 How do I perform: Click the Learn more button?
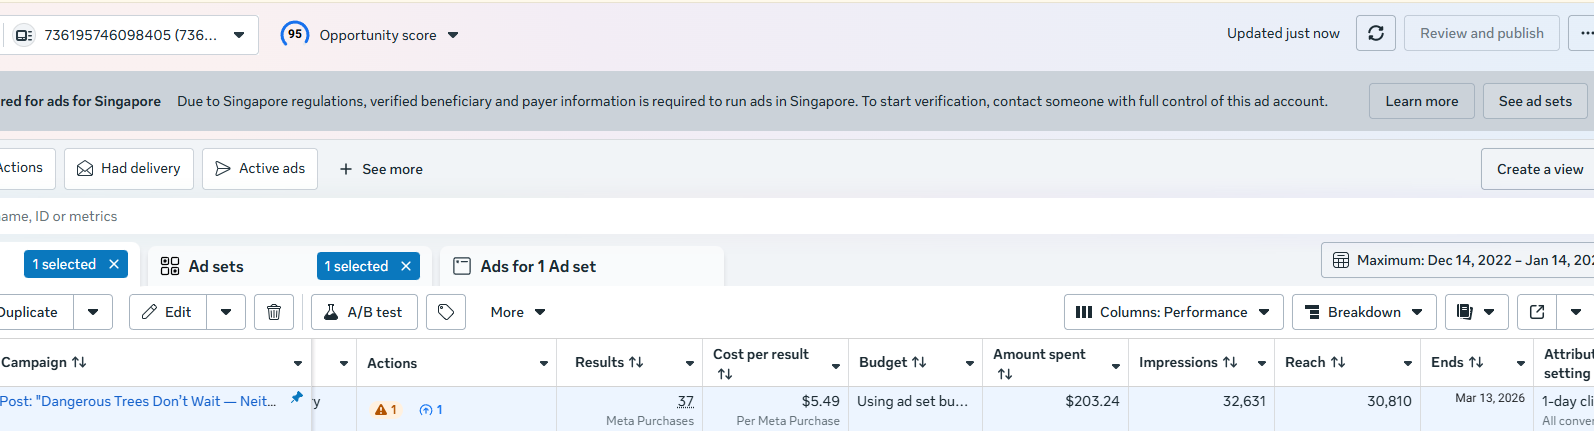[1421, 101]
